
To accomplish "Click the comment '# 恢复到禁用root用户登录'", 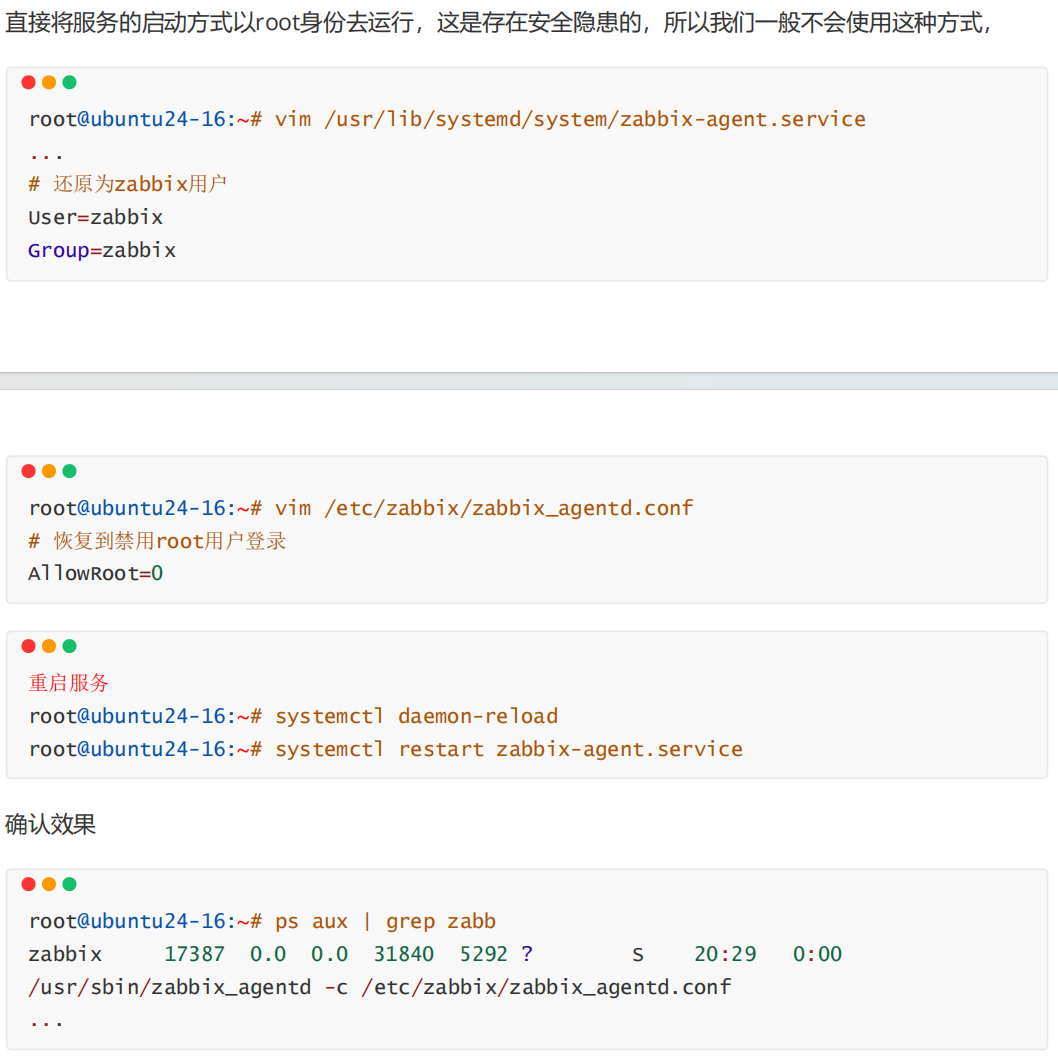I will pos(157,541).
